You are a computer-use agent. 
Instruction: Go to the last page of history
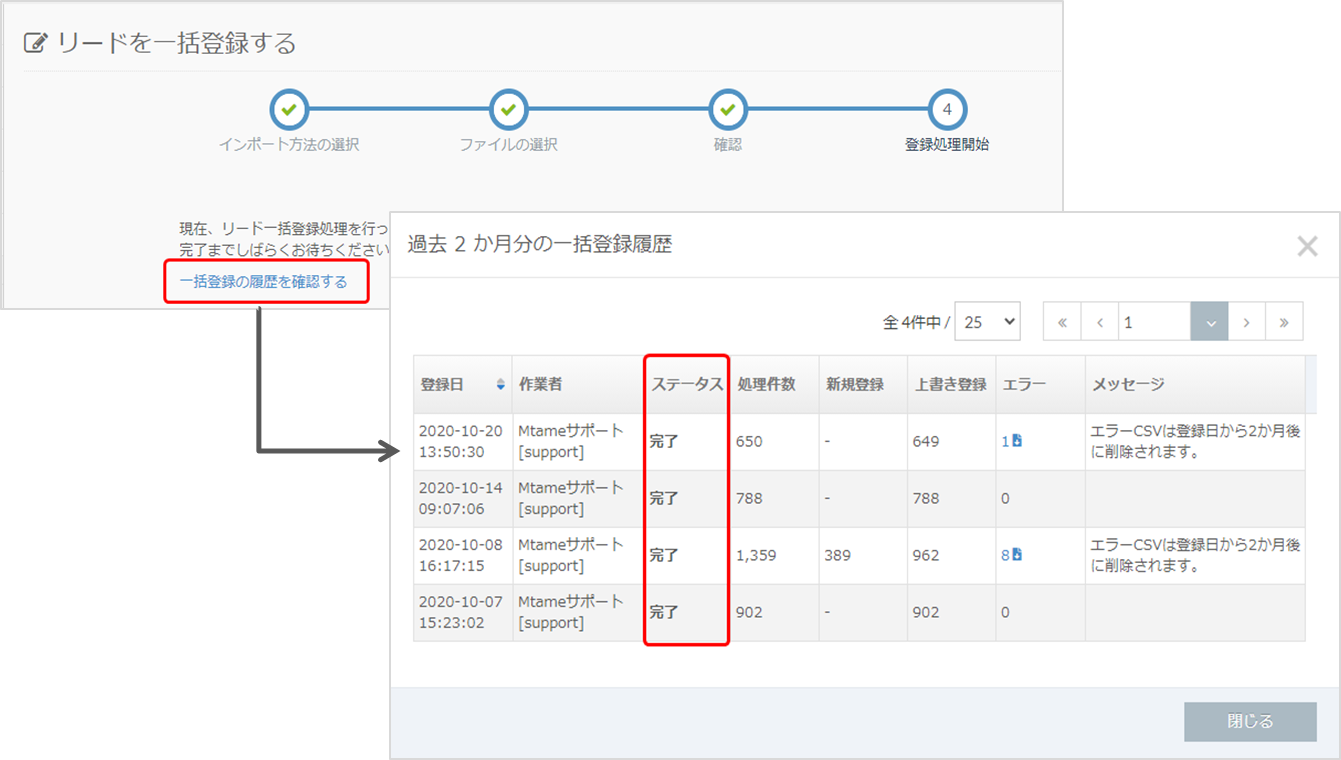[1284, 322]
